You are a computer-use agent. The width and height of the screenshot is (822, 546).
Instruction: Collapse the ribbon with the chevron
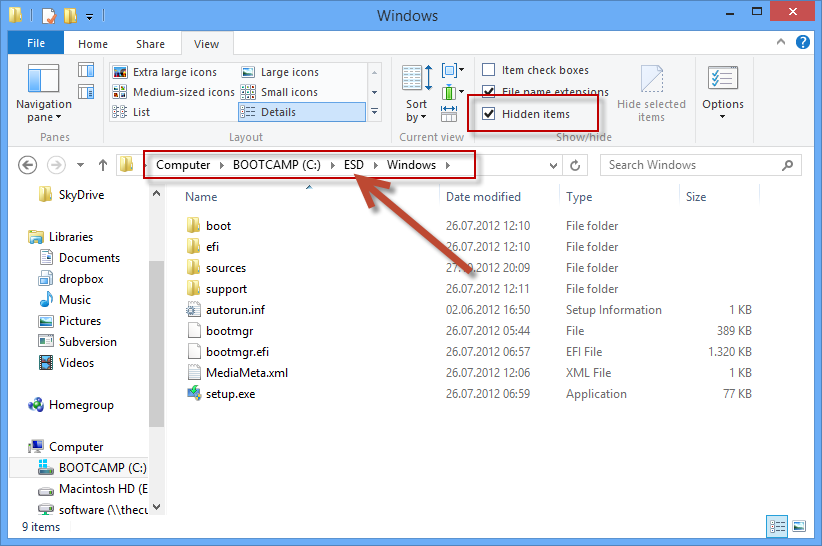(781, 43)
